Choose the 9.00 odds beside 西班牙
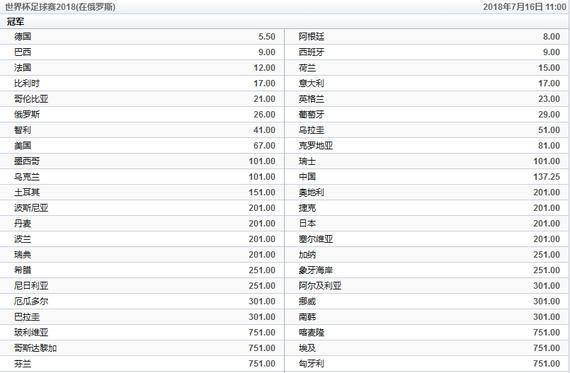This screenshot has width=570, height=373. 551,52
